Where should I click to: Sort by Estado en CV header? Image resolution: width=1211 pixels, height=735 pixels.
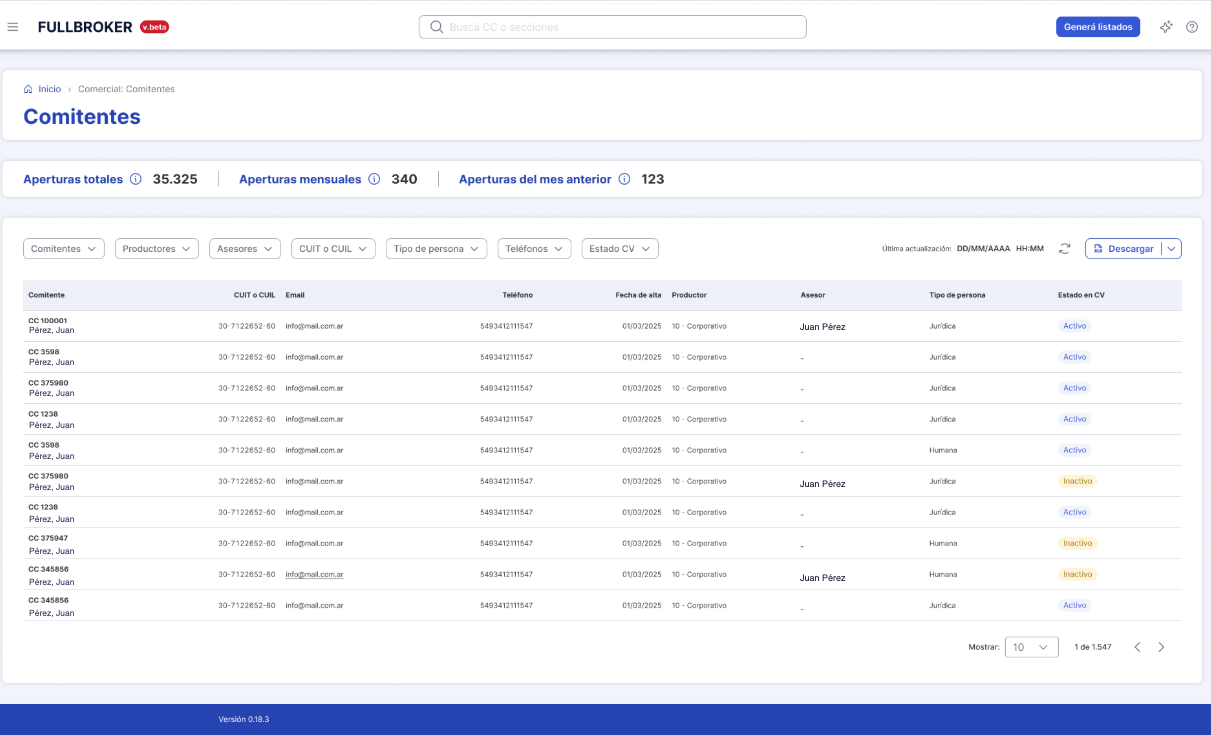click(1081, 295)
